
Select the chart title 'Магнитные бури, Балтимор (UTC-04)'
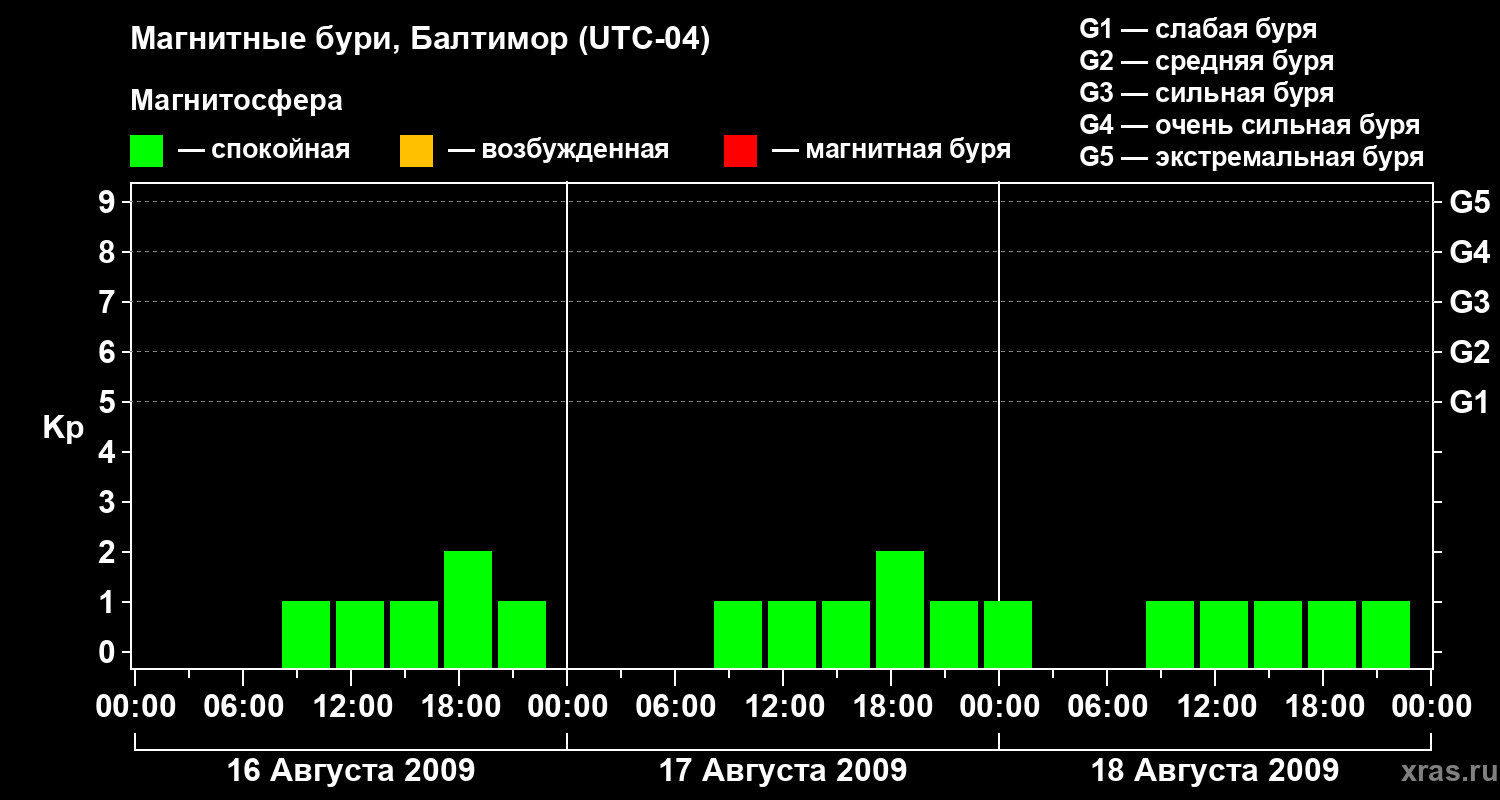(420, 40)
